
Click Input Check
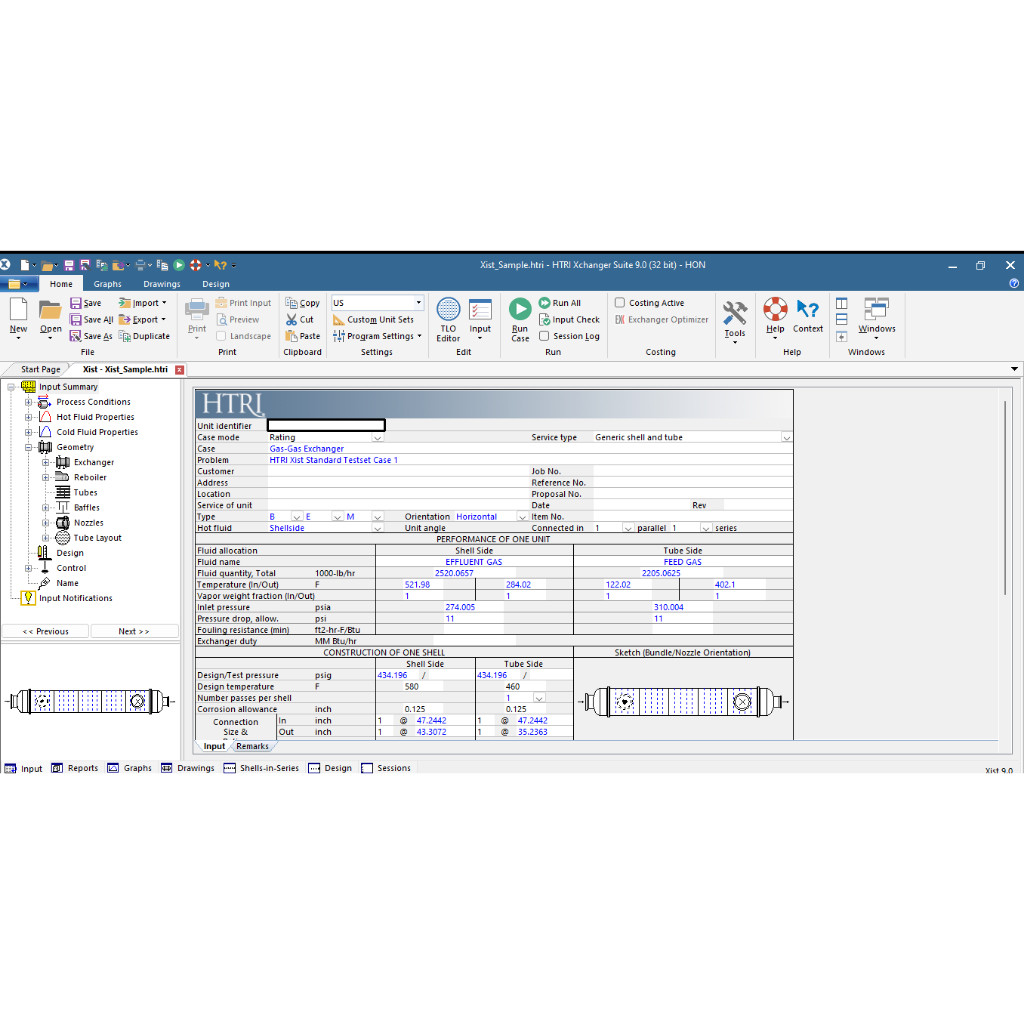pyautogui.click(x=569, y=319)
